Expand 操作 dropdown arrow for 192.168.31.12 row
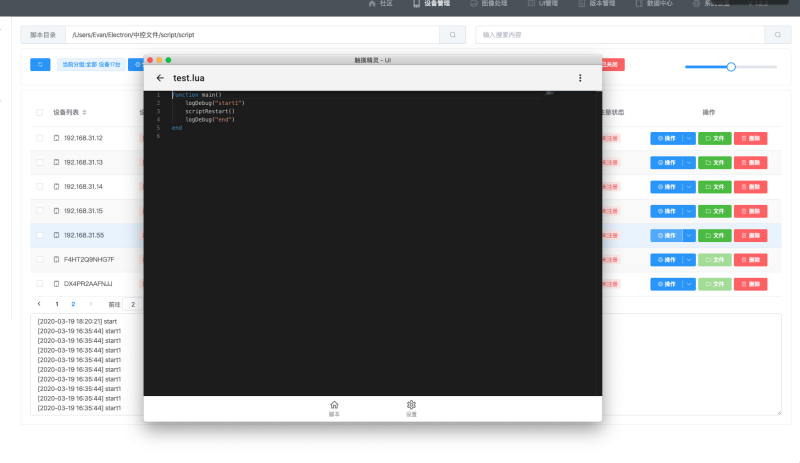The height and width of the screenshot is (463, 800). point(688,138)
